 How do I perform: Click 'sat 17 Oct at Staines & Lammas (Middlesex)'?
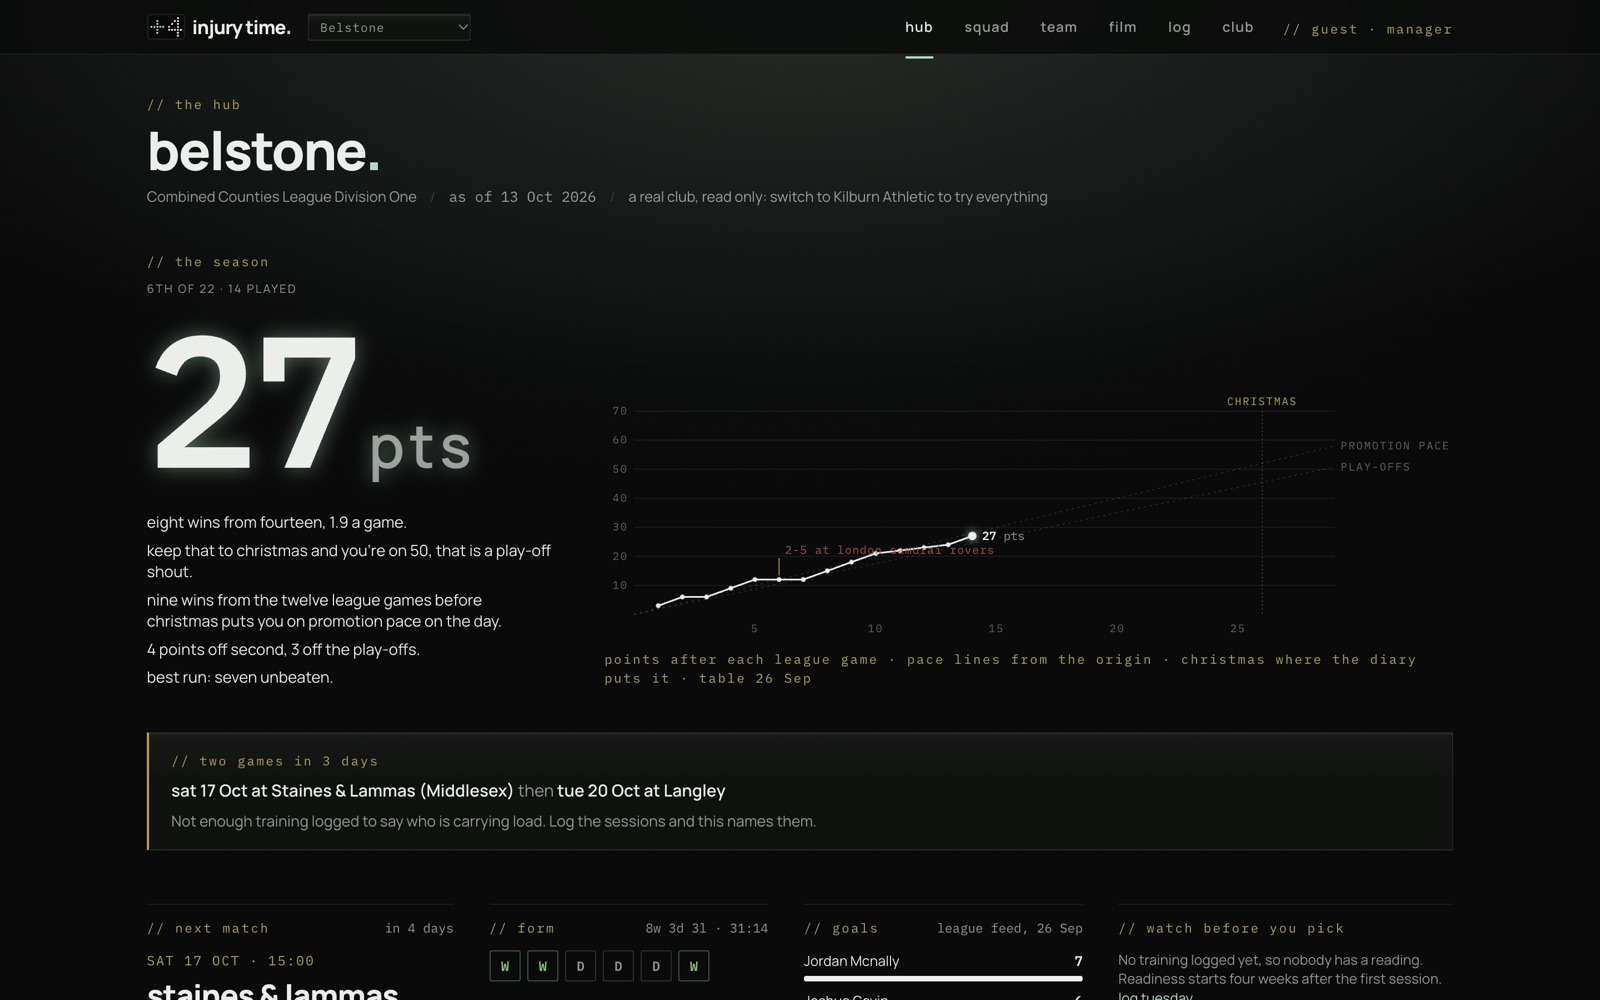pyautogui.click(x=342, y=791)
